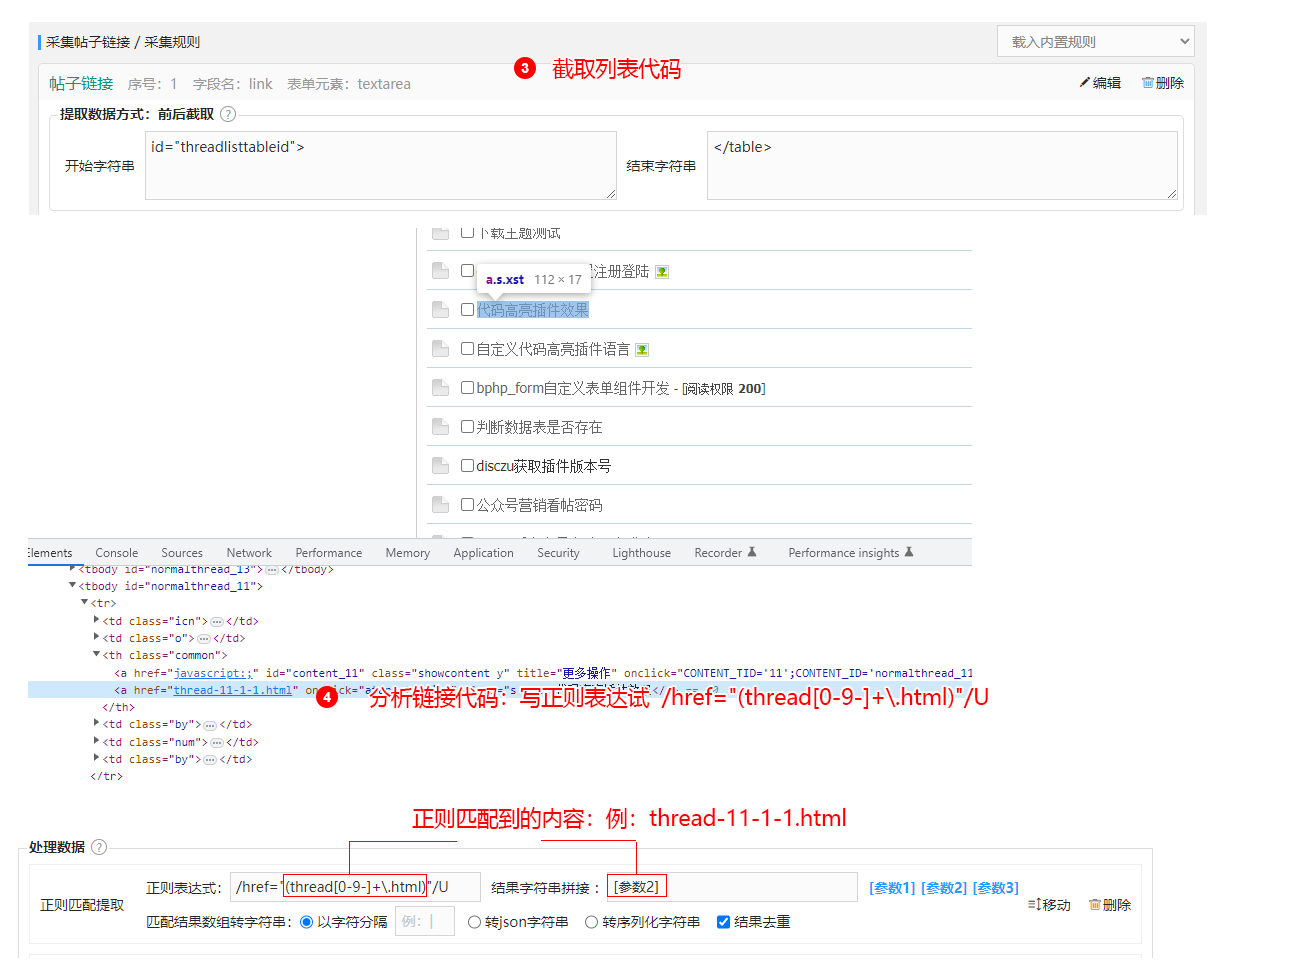Select the 以字符分隔 radio option
This screenshot has height=978, width=1300.
[307, 922]
